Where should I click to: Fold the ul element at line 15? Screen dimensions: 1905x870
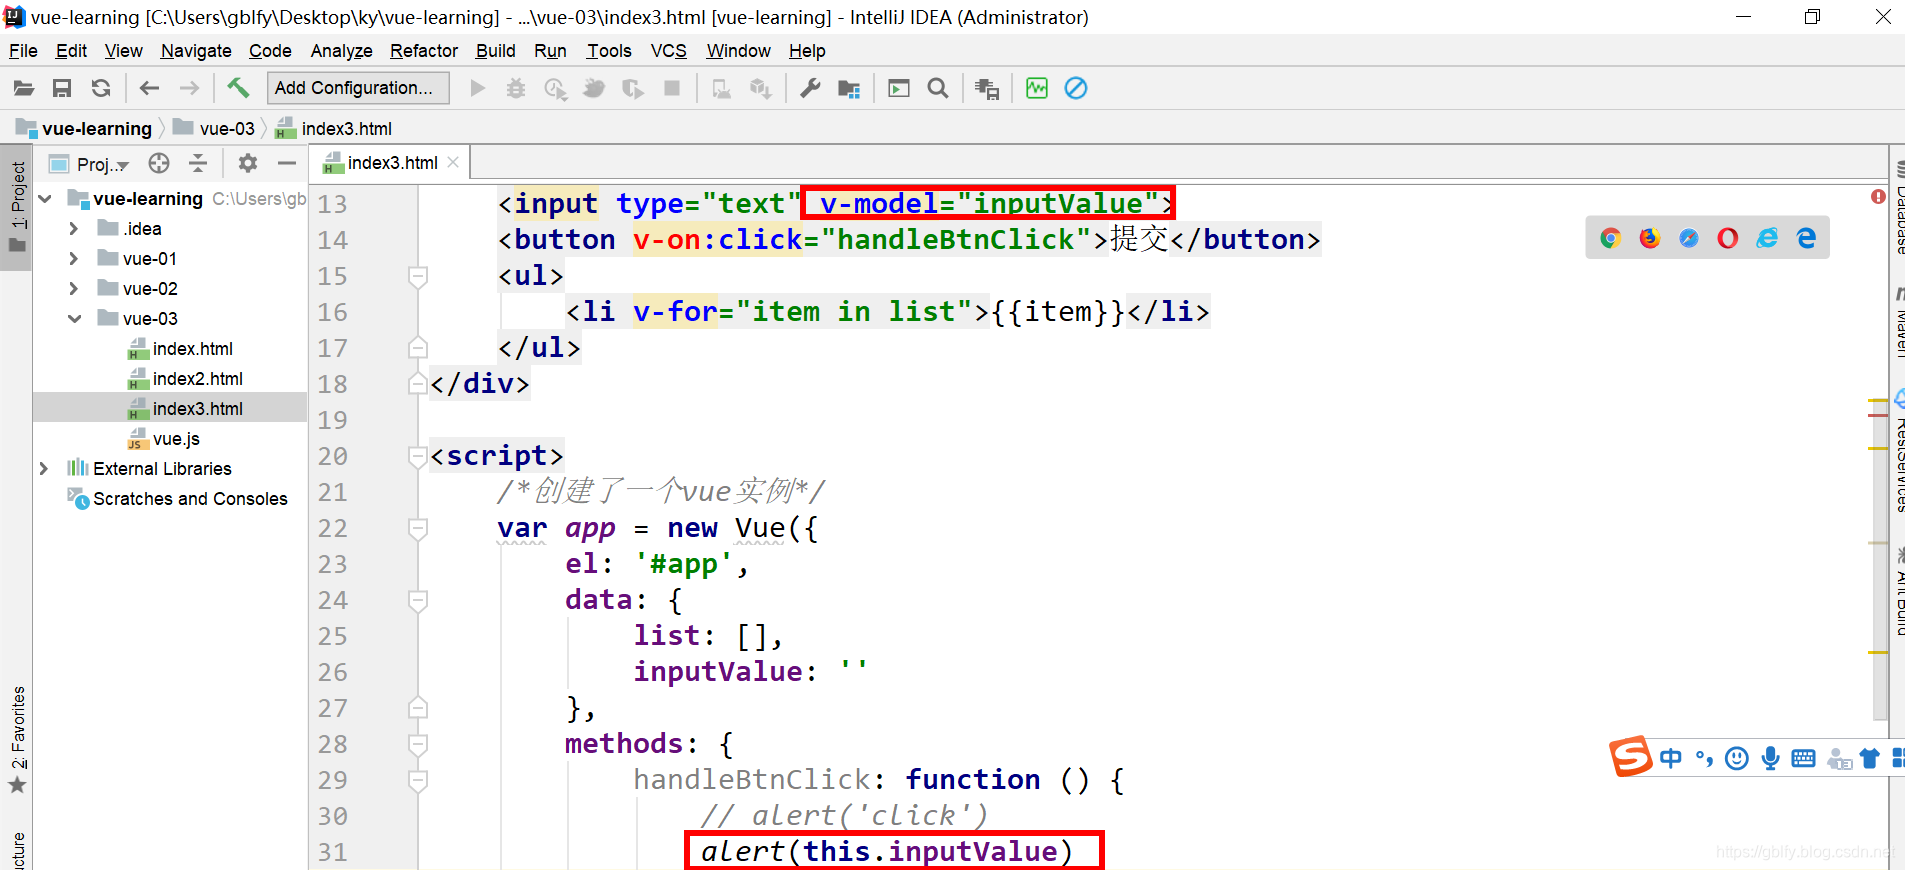click(x=418, y=277)
